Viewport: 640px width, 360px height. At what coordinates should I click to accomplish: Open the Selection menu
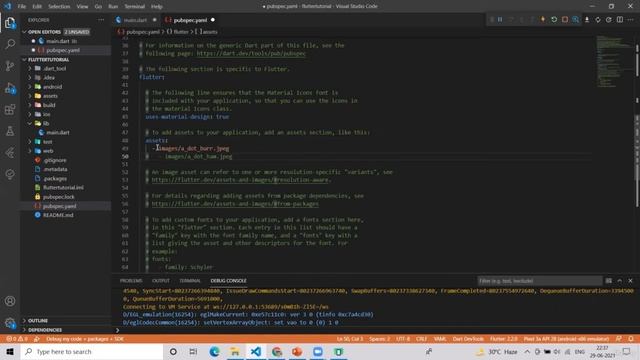point(59,7)
